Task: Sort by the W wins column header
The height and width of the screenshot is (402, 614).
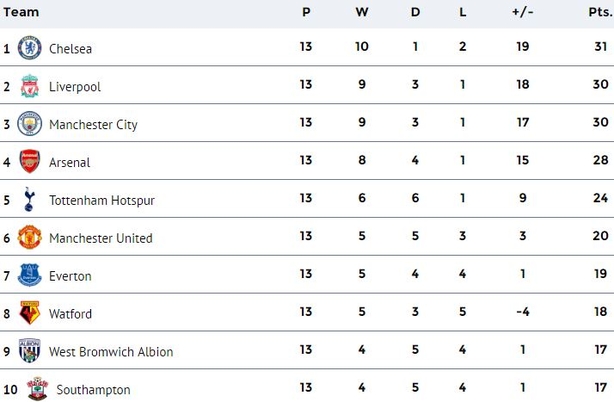Action: coord(362,12)
